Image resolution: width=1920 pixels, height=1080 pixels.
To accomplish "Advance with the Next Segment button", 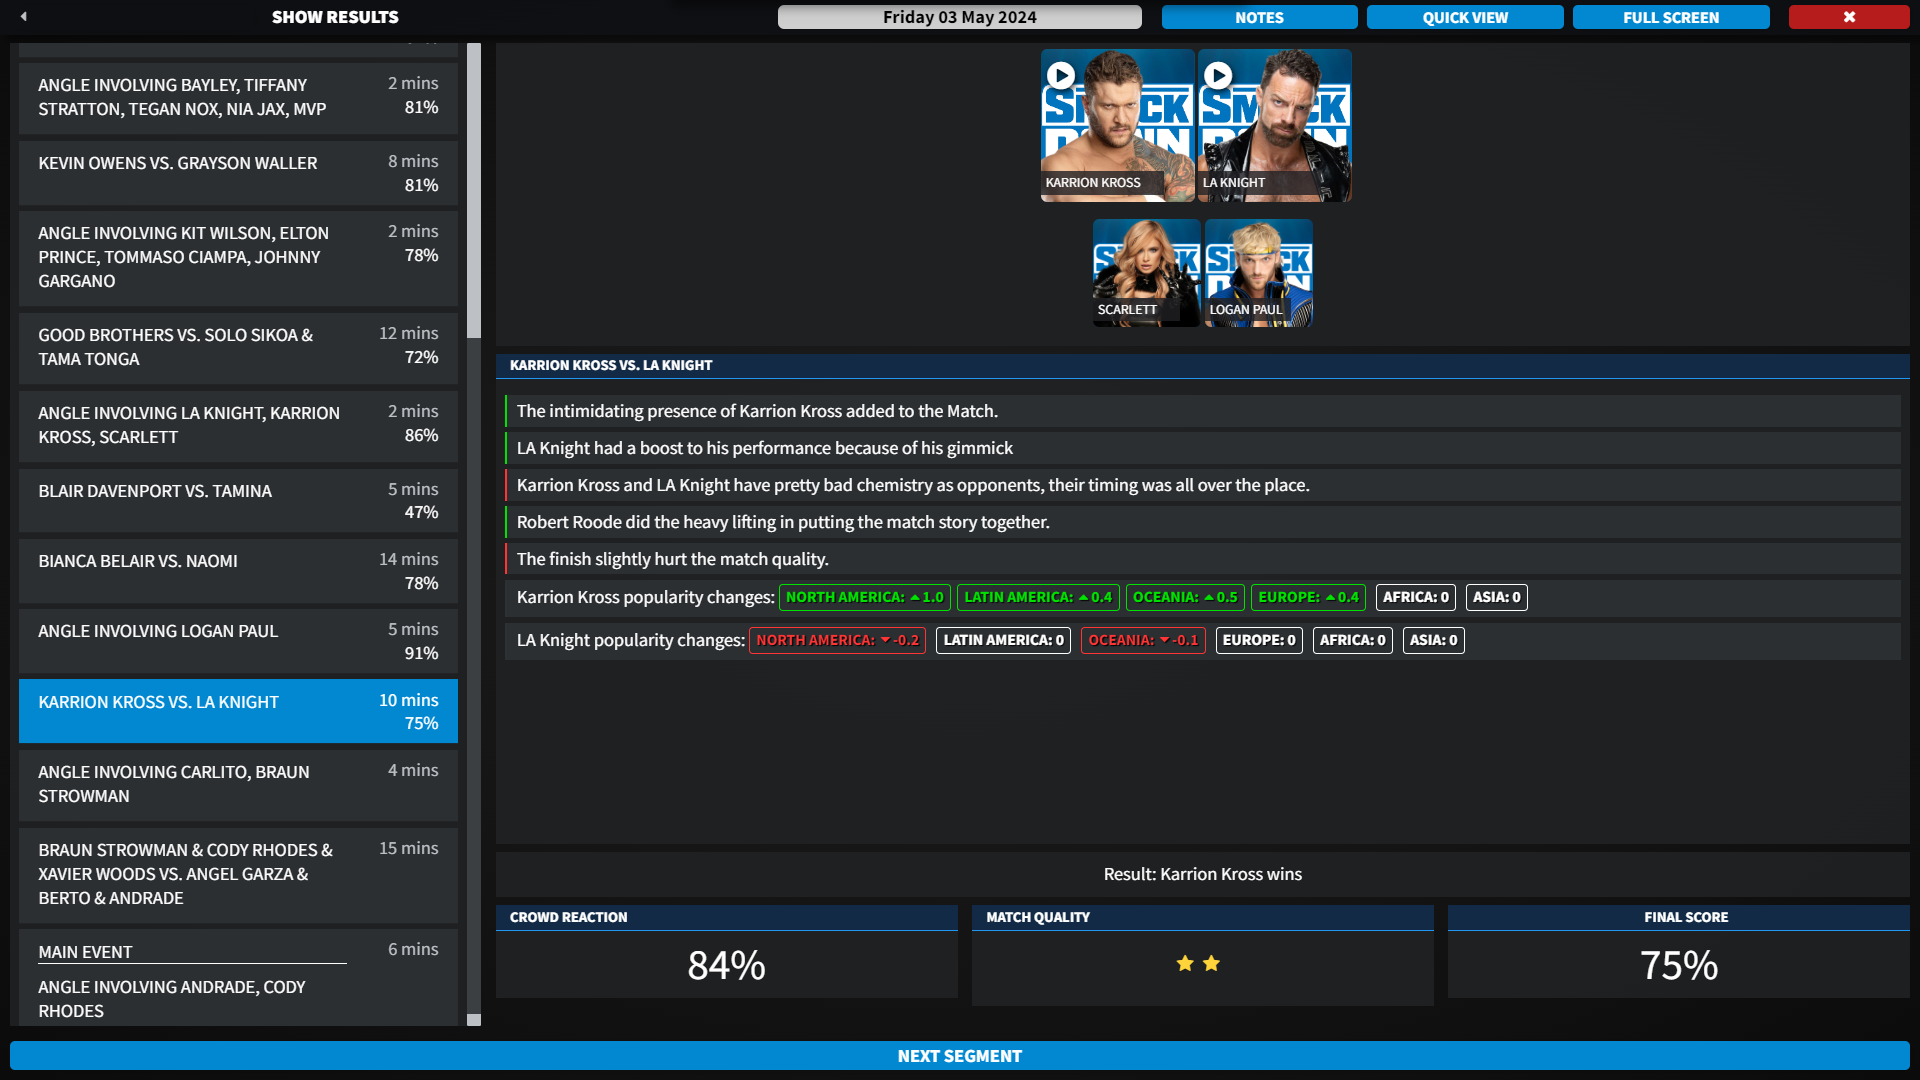I will [x=960, y=1056].
